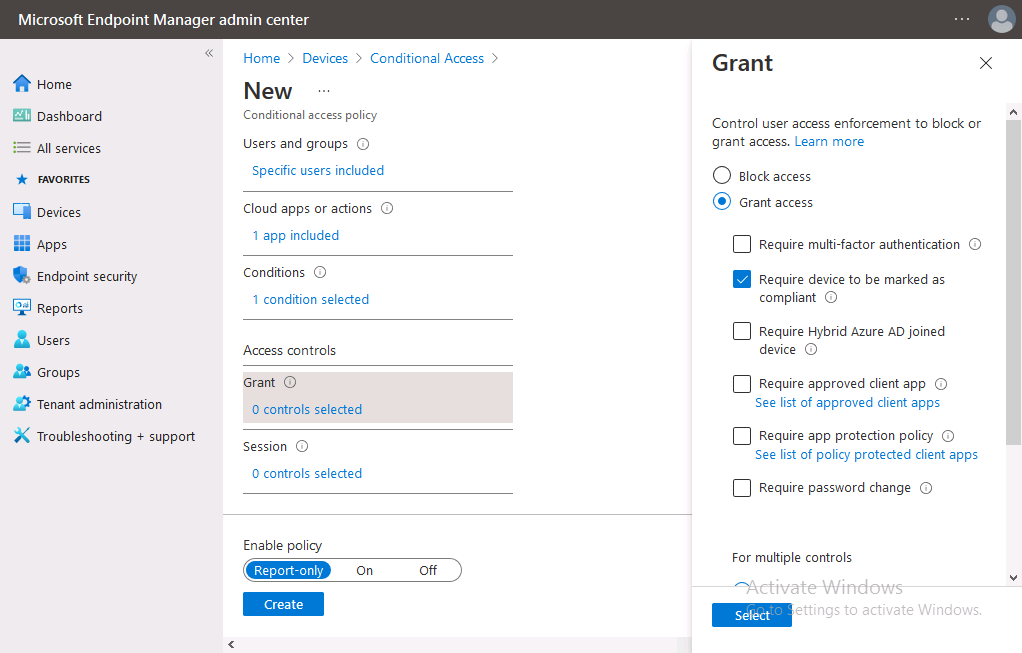Click the Troubleshooting + support tools icon
This screenshot has height=653, width=1022.
click(x=22, y=435)
